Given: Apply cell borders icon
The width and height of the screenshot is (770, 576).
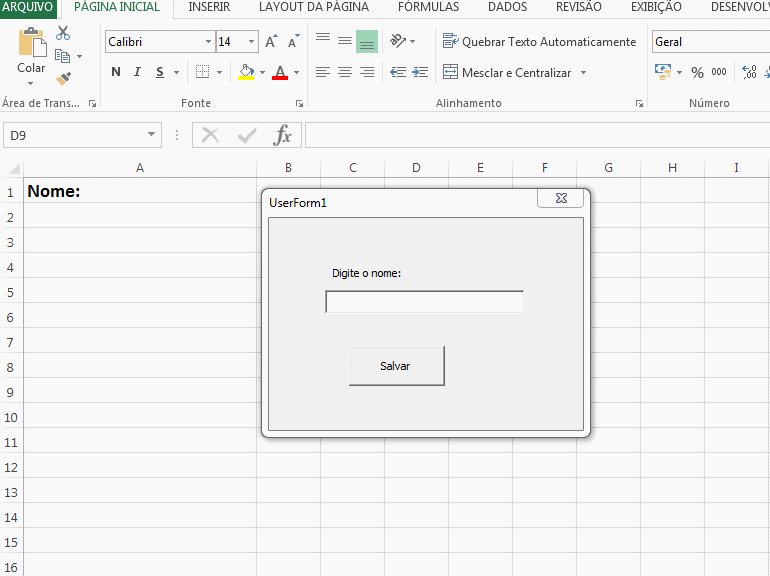Looking at the screenshot, I should pyautogui.click(x=202, y=72).
